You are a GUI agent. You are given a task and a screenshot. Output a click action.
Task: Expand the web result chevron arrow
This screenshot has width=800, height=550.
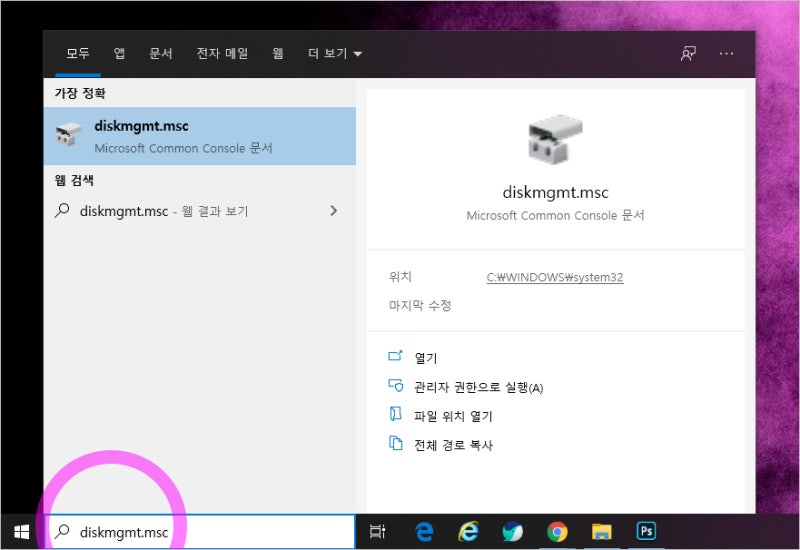click(334, 211)
